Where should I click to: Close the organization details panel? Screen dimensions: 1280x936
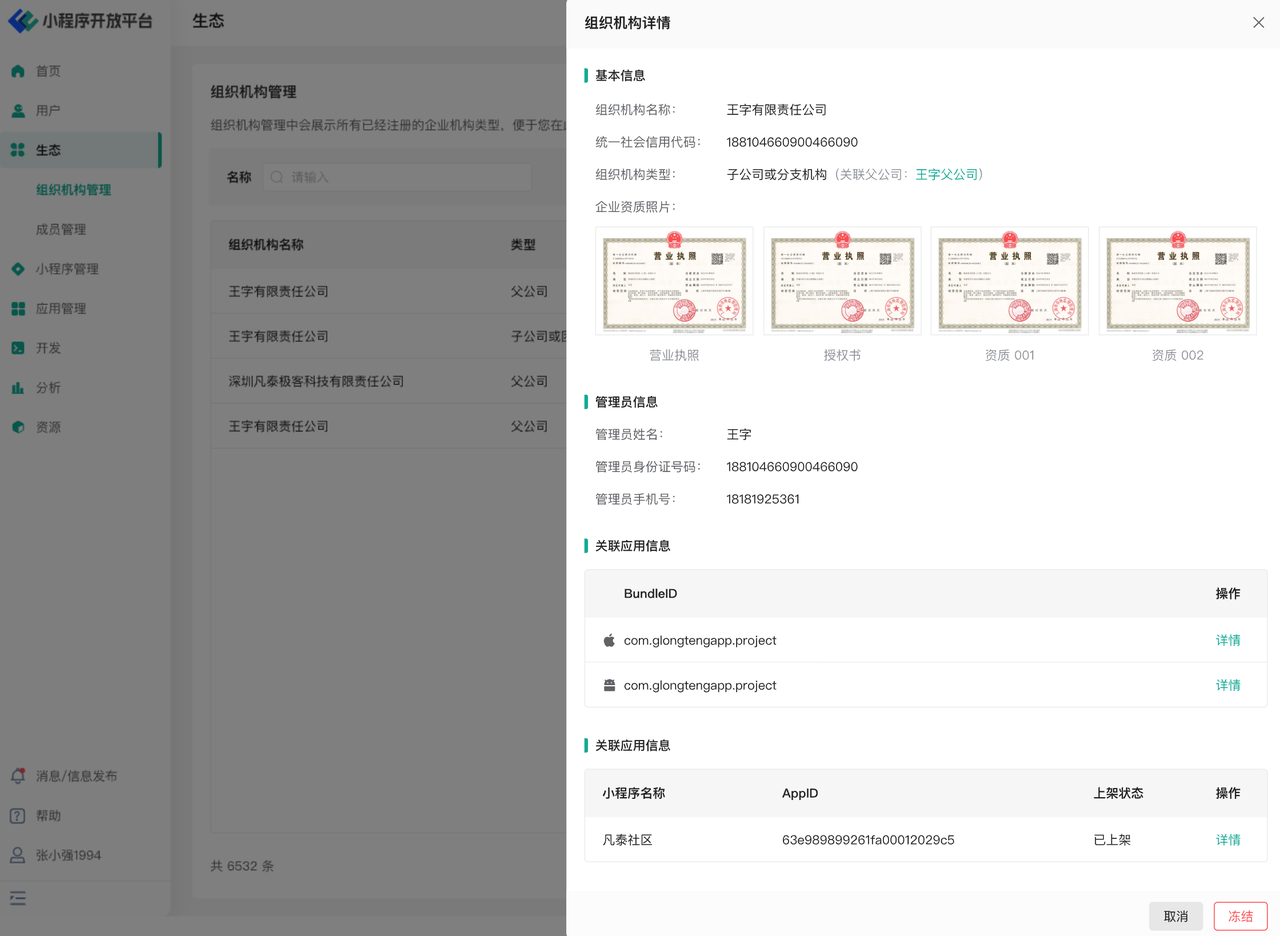click(x=1258, y=23)
